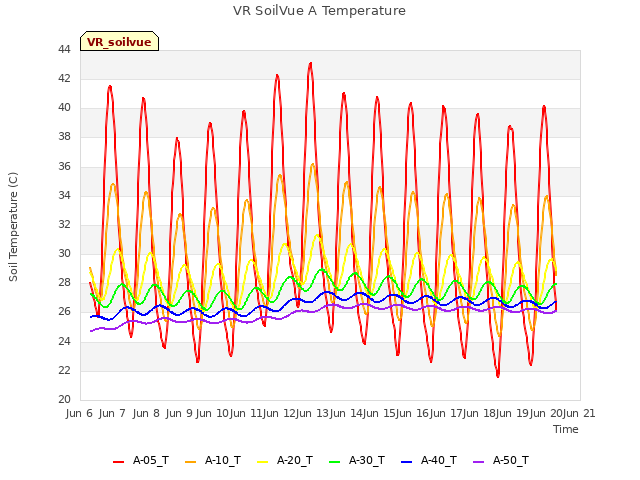Click the highest red A-05_T peak near 43
This screenshot has width=640, height=480.
[311, 64]
